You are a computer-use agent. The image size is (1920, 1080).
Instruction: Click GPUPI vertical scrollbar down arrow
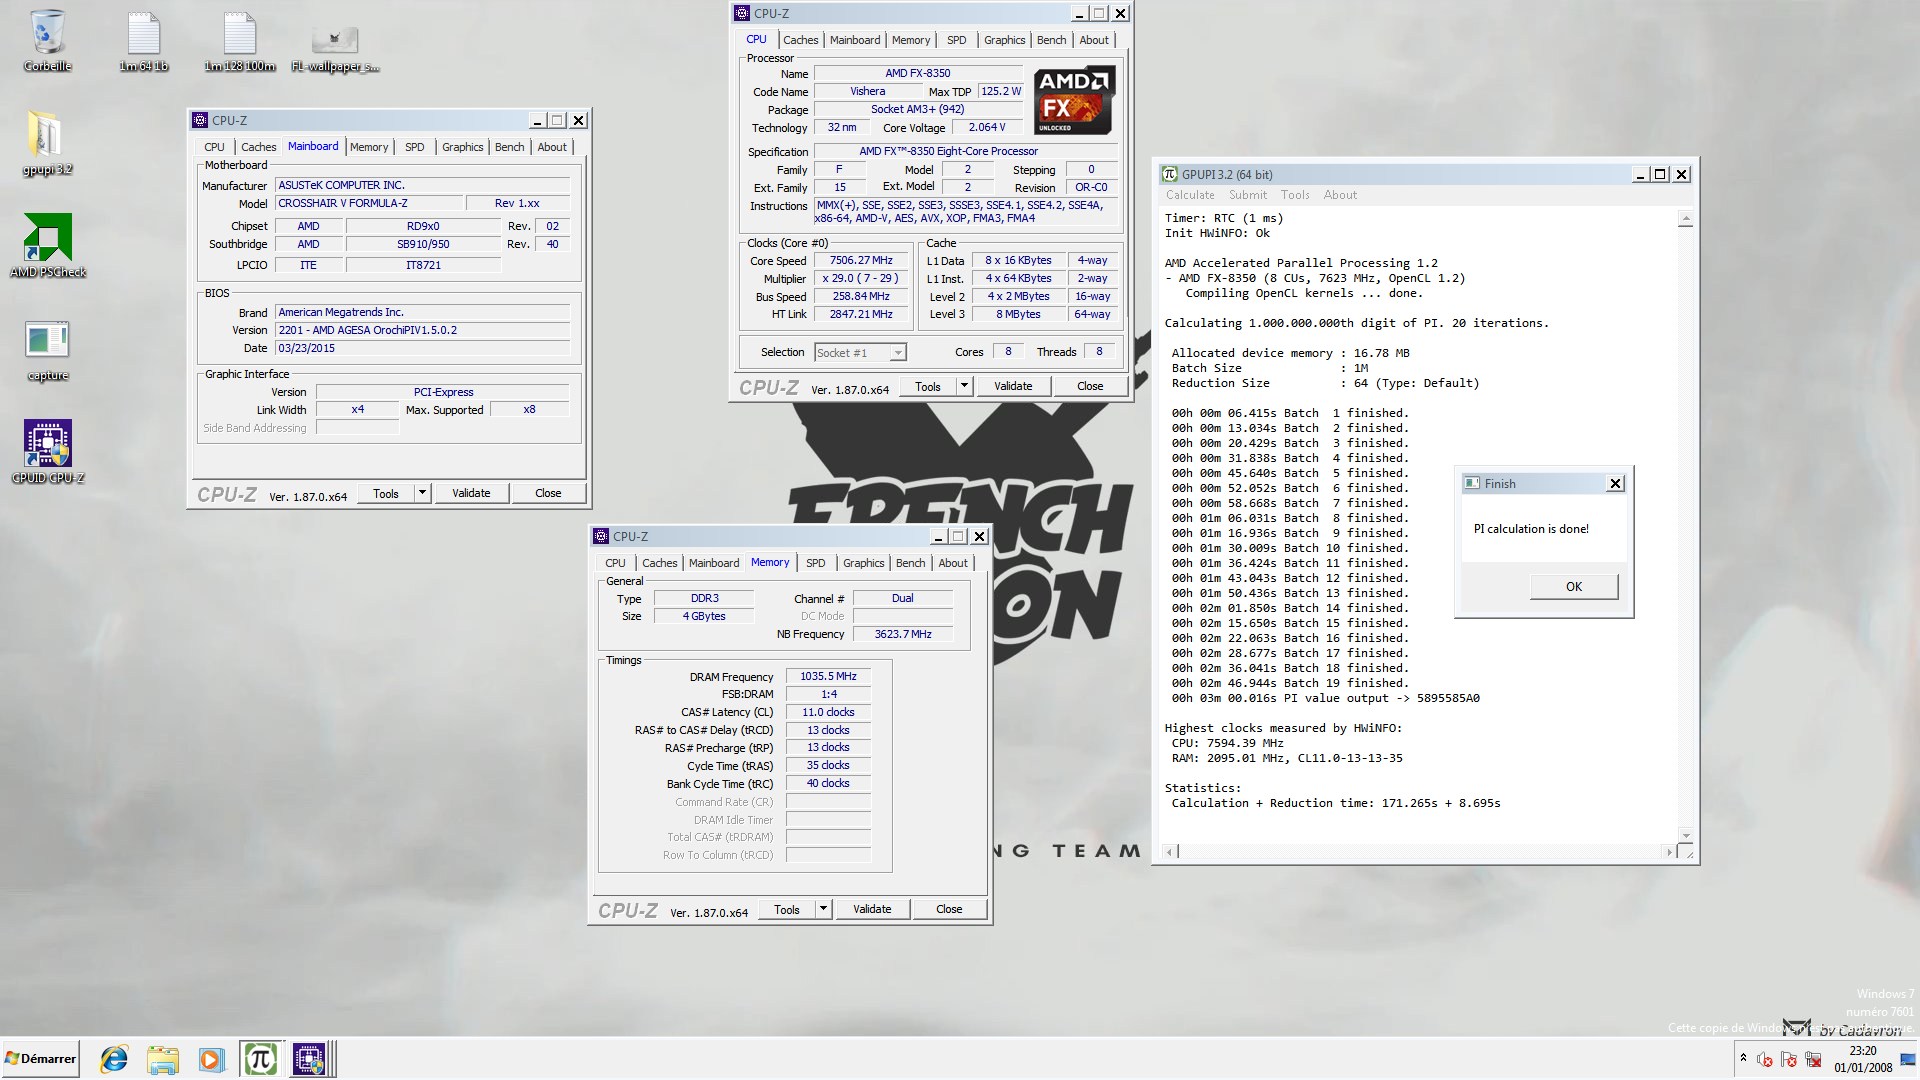tap(1686, 835)
